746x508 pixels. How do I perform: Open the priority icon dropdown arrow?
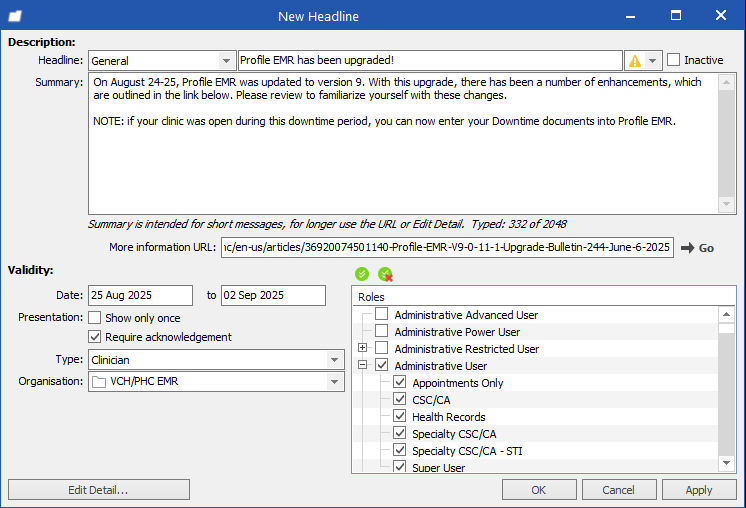point(653,61)
